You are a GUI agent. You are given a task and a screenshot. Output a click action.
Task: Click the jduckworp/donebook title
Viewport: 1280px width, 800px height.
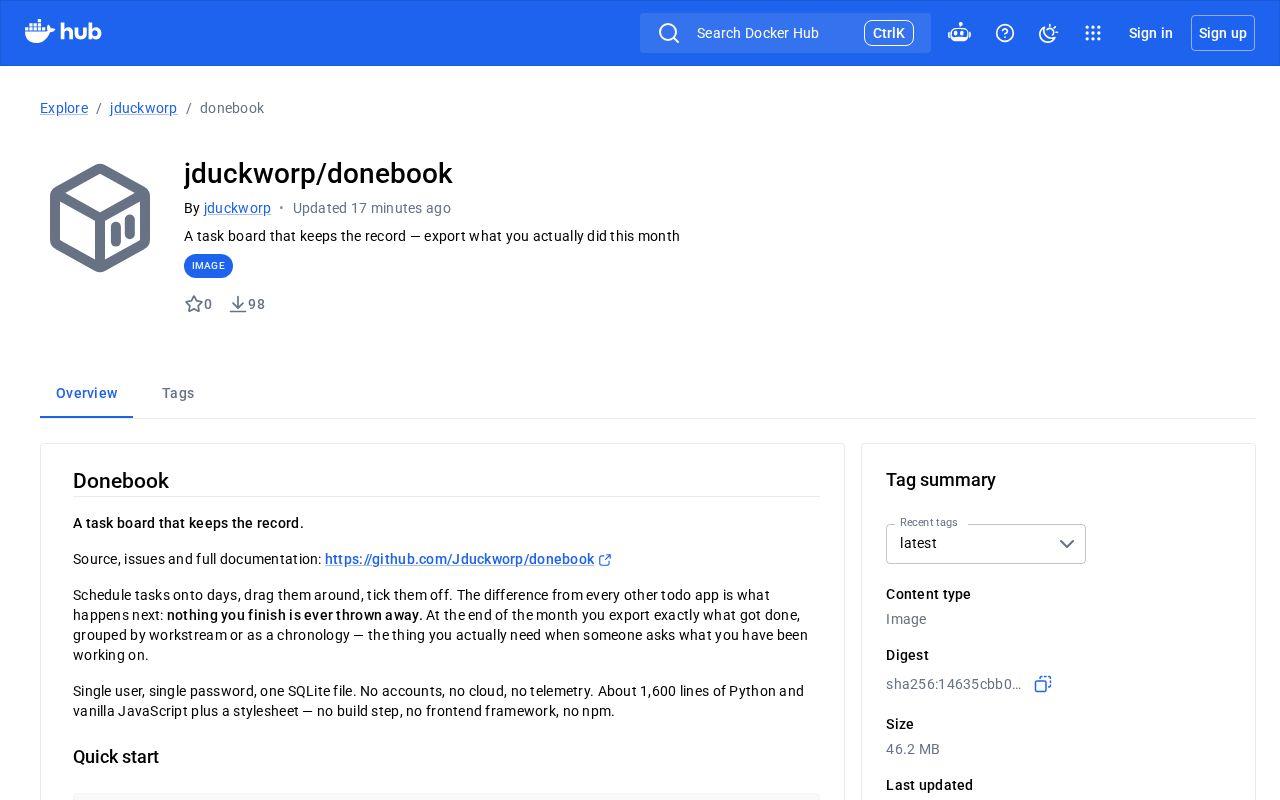tap(318, 173)
